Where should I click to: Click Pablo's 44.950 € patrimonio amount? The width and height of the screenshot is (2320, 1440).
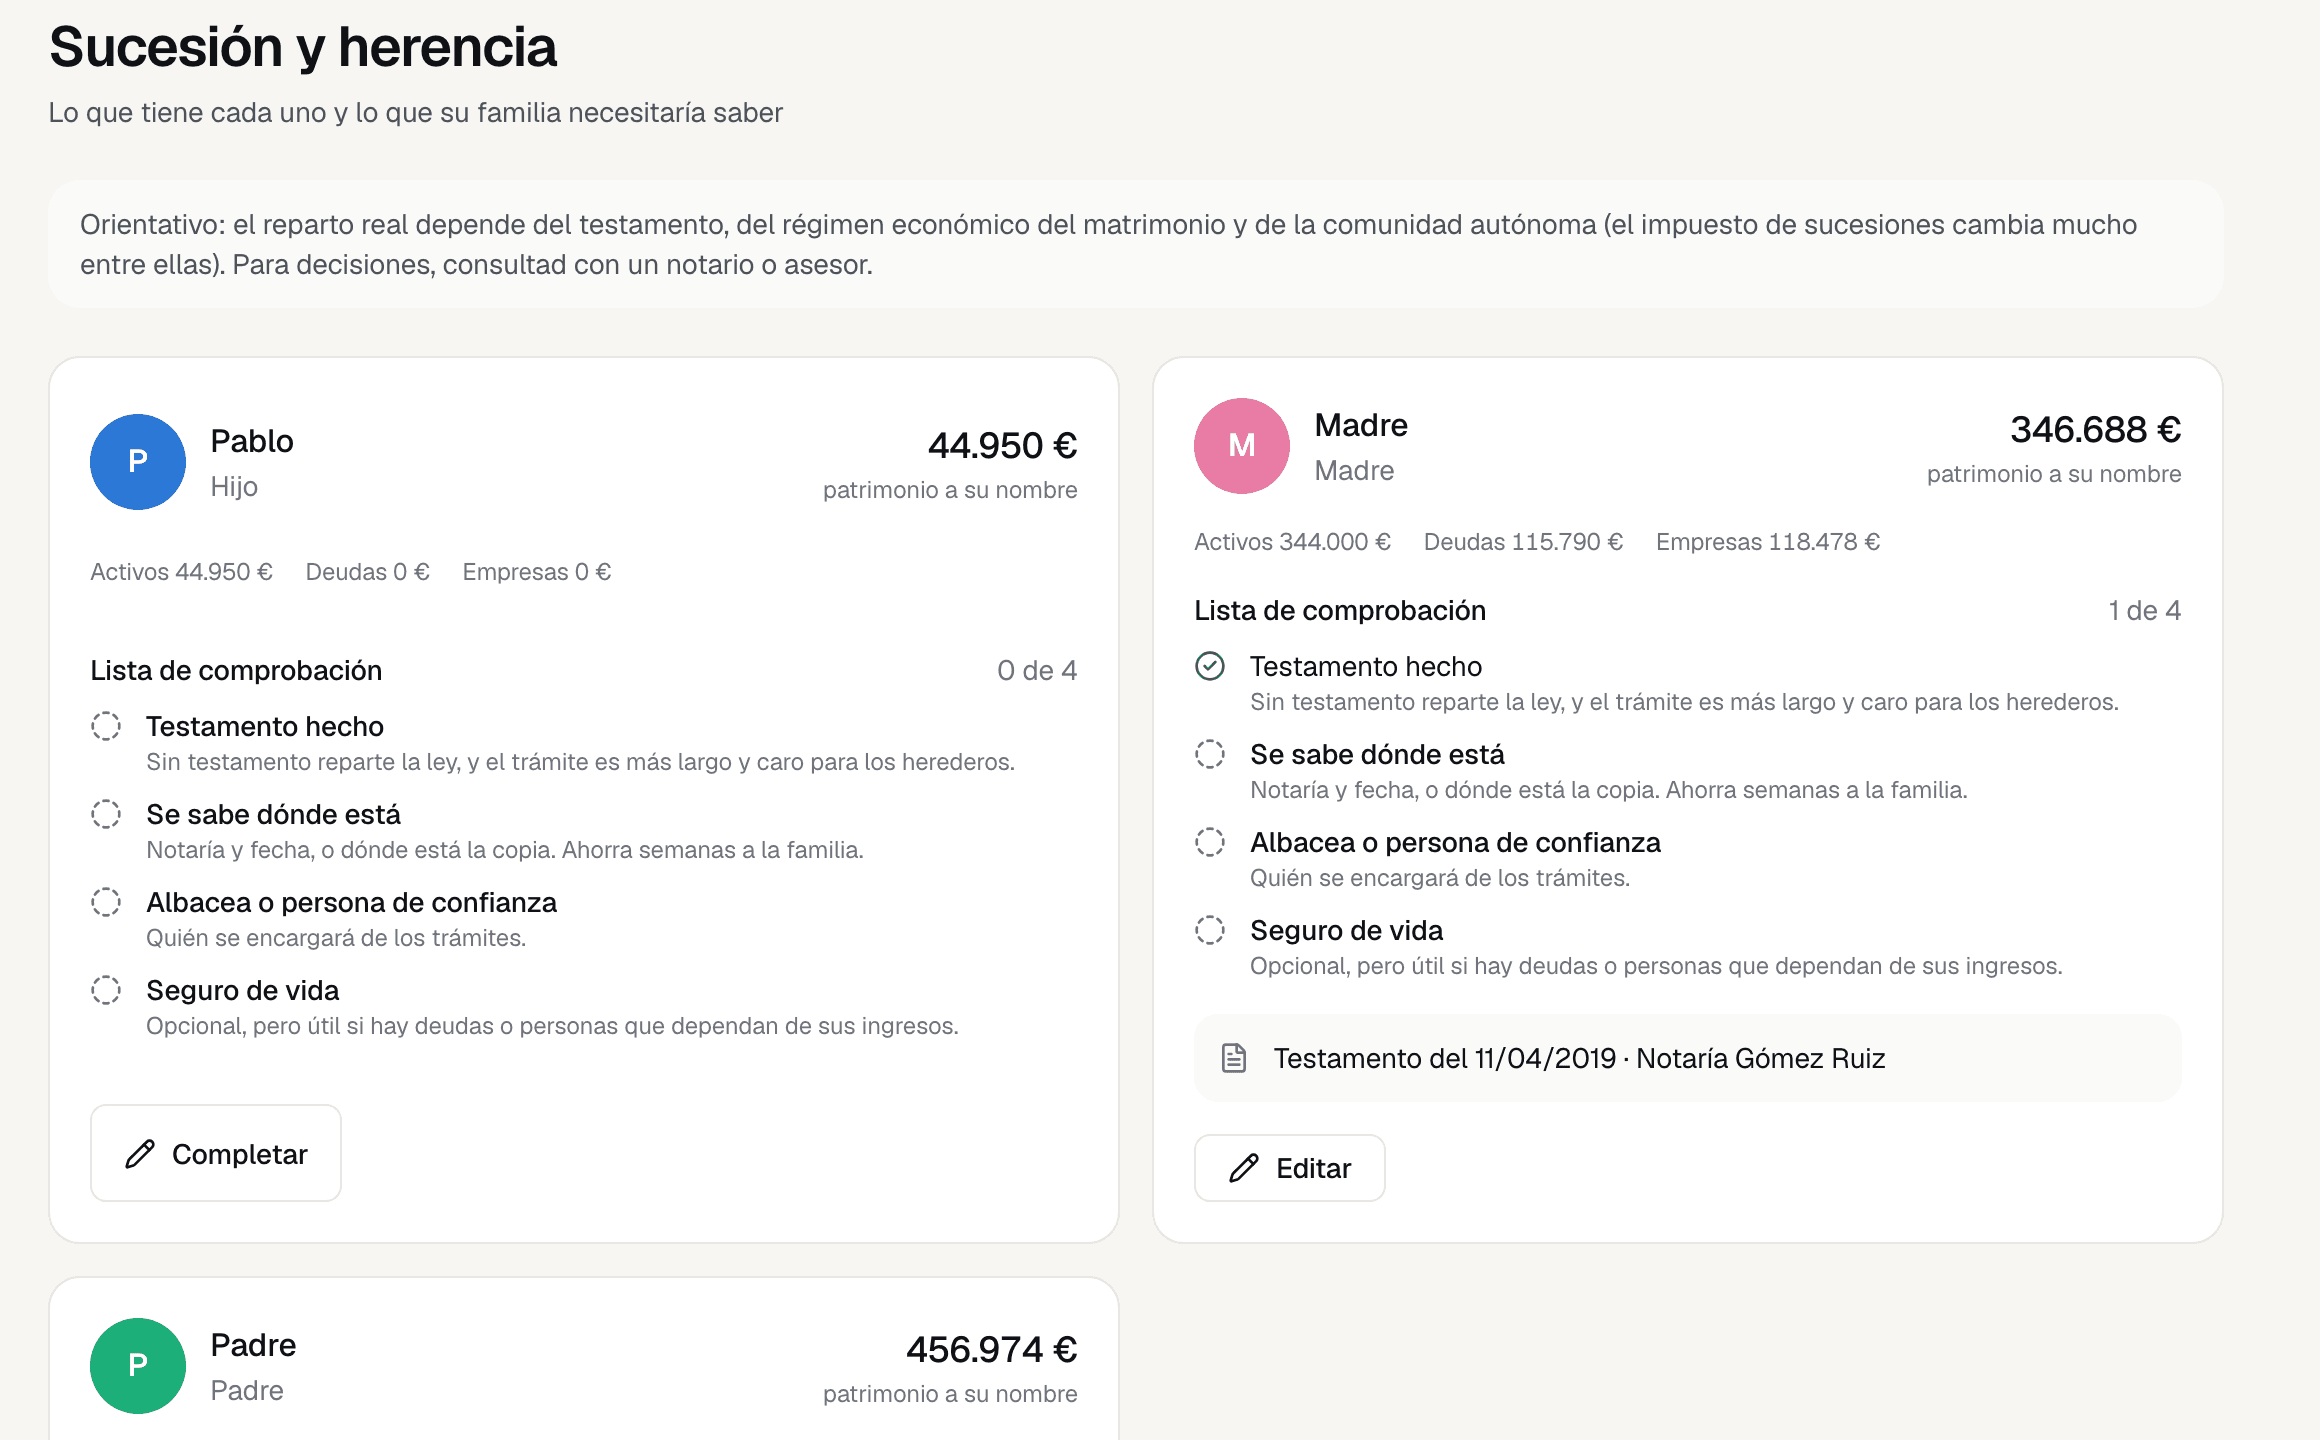point(1003,446)
